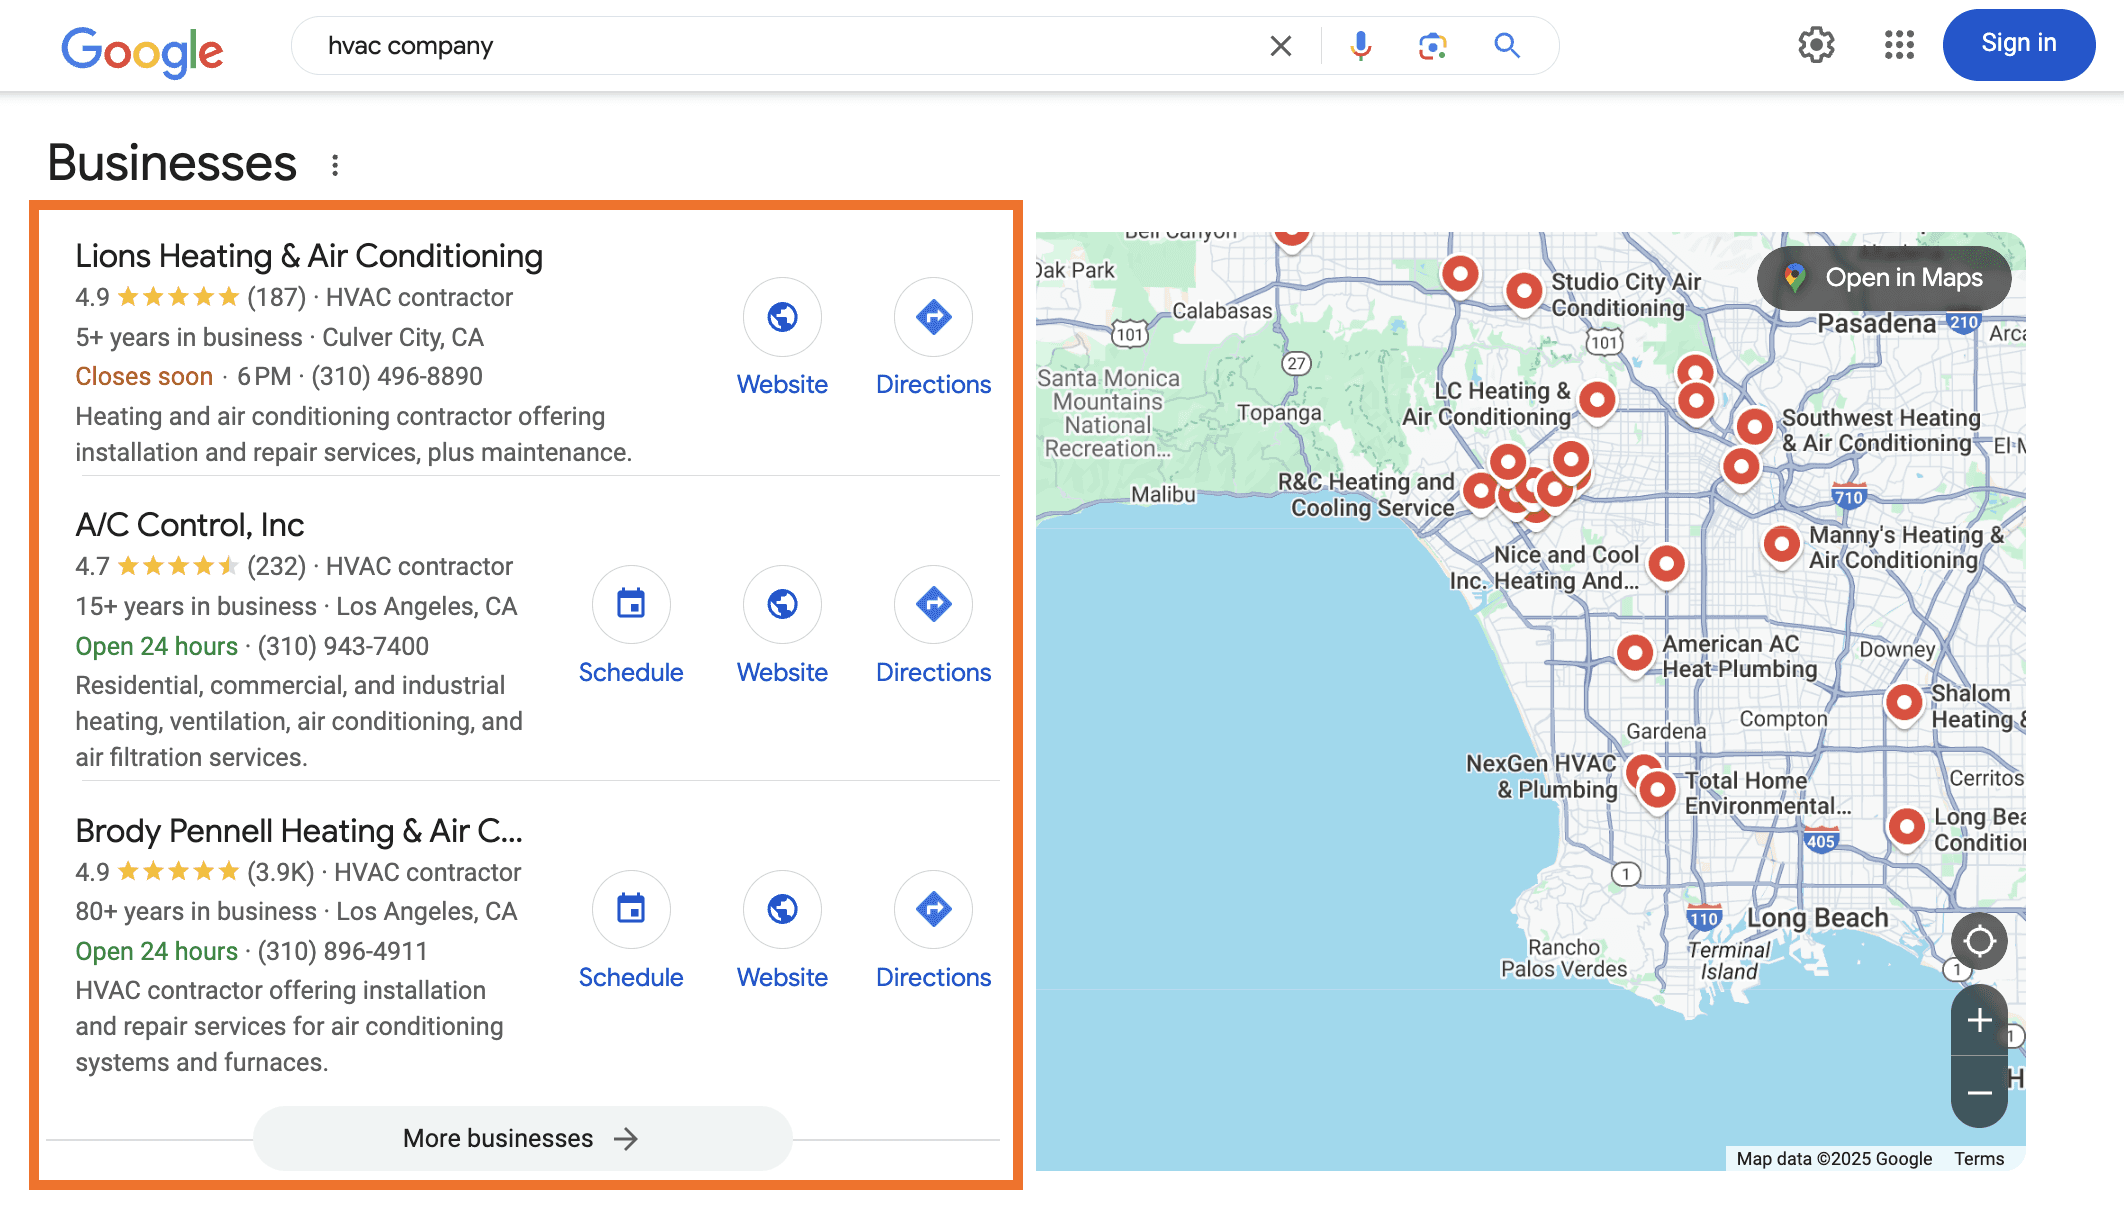The image size is (2124, 1222).
Task: Open the Businesses three-dot options menu
Action: click(x=335, y=165)
